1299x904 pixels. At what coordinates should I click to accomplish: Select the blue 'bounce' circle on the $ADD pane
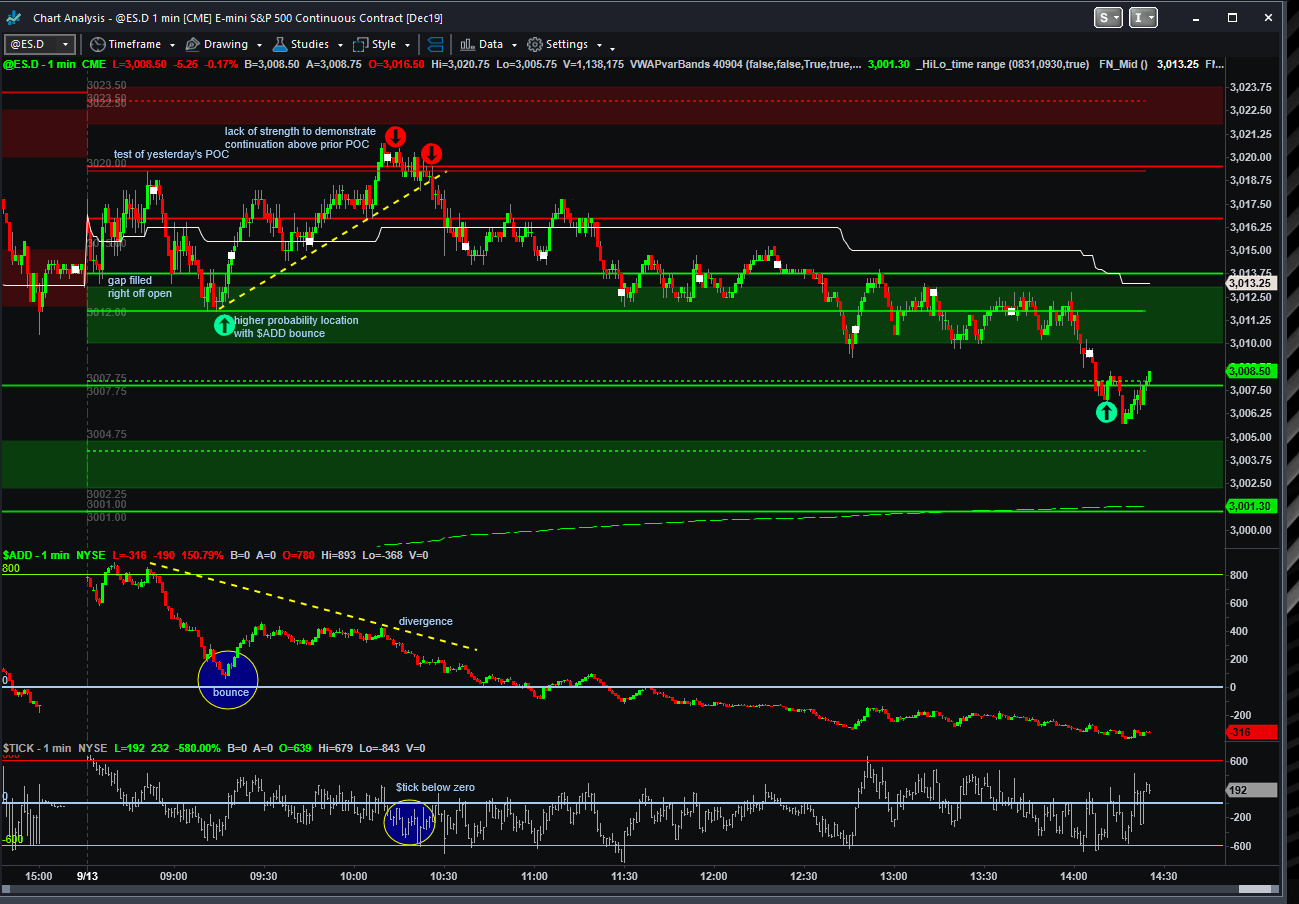[x=229, y=679]
